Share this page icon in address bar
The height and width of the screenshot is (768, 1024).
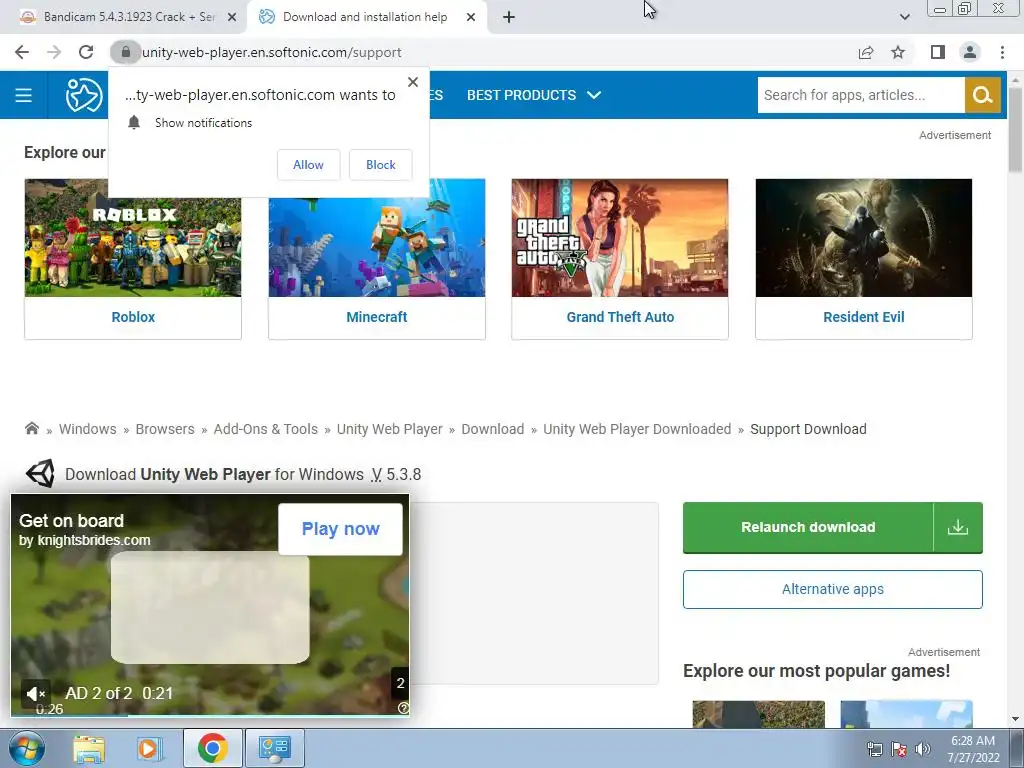pyautogui.click(x=866, y=52)
